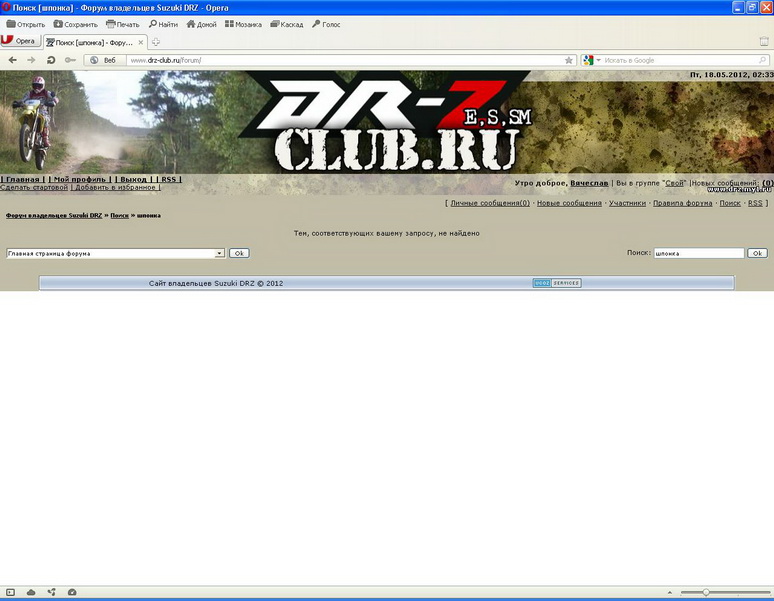Click the Добавить в избранное link
Image resolution: width=774 pixels, height=601 pixels.
tap(115, 187)
